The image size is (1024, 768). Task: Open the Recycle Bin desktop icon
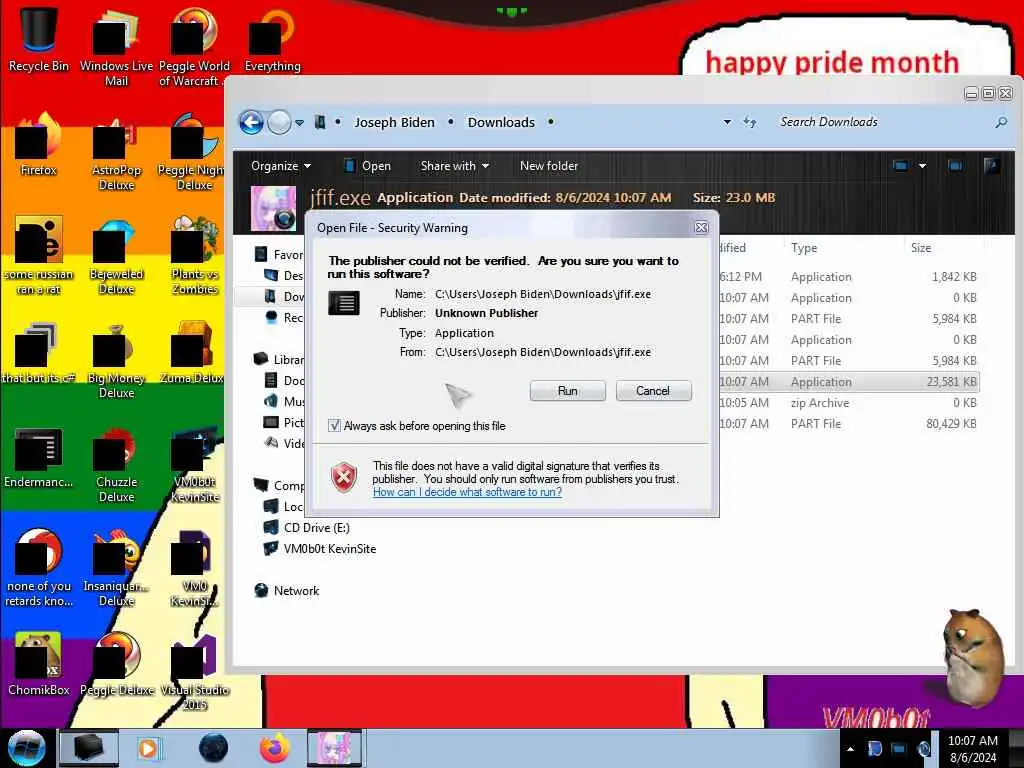39,39
